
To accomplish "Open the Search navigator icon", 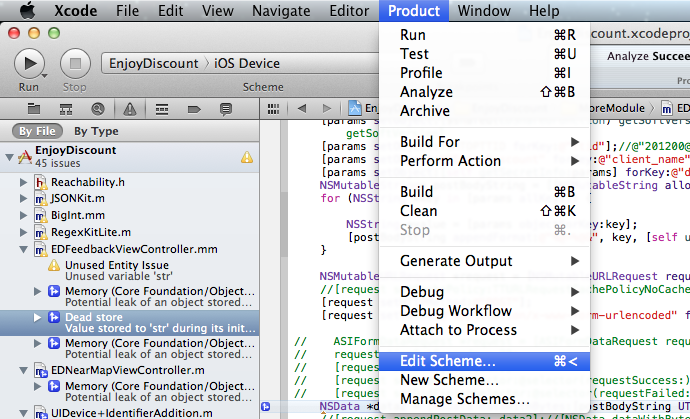I will pyautogui.click(x=98, y=108).
